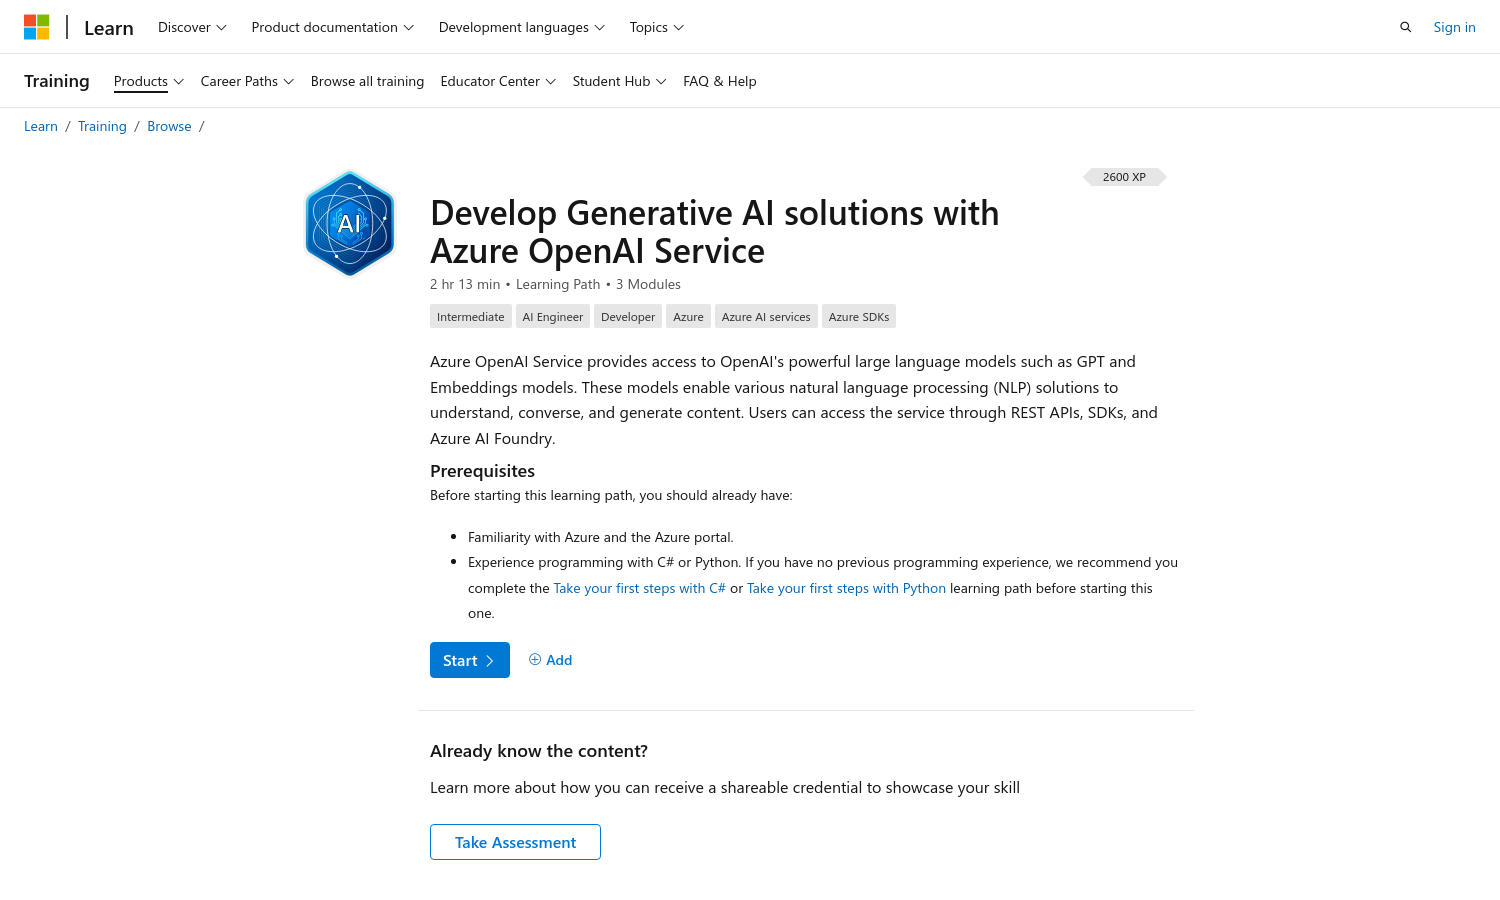Open search with the magnifier icon
The width and height of the screenshot is (1500, 900).
pyautogui.click(x=1405, y=27)
